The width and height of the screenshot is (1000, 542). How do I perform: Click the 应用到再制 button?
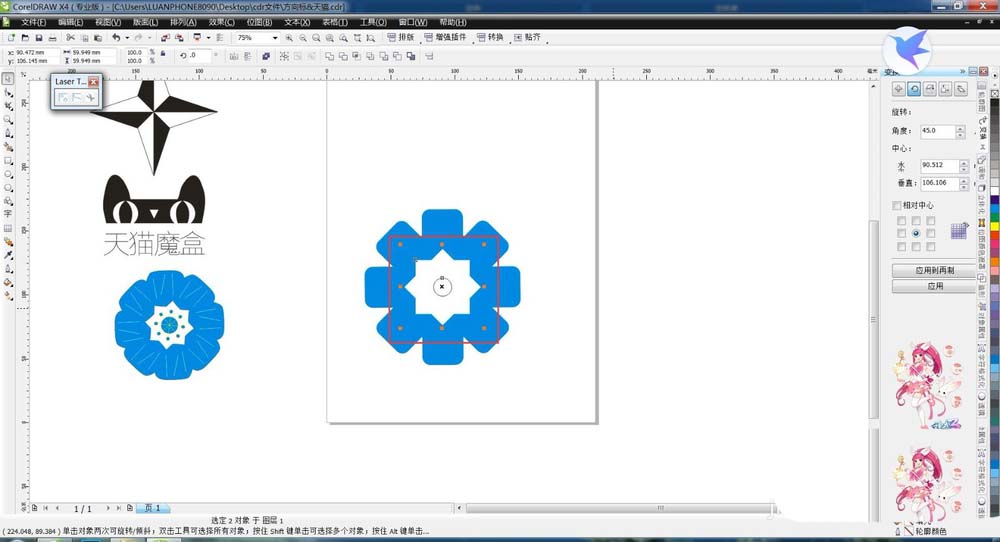point(934,270)
